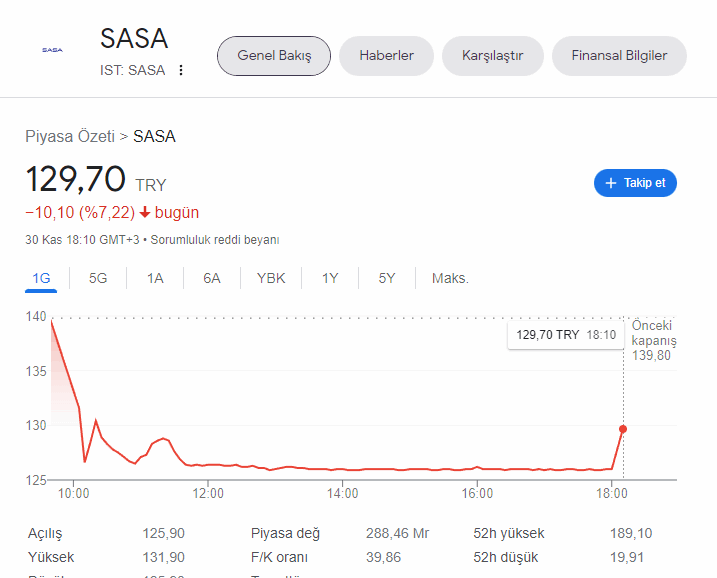
Task: Show the 1A monthly chart range
Action: (155, 278)
